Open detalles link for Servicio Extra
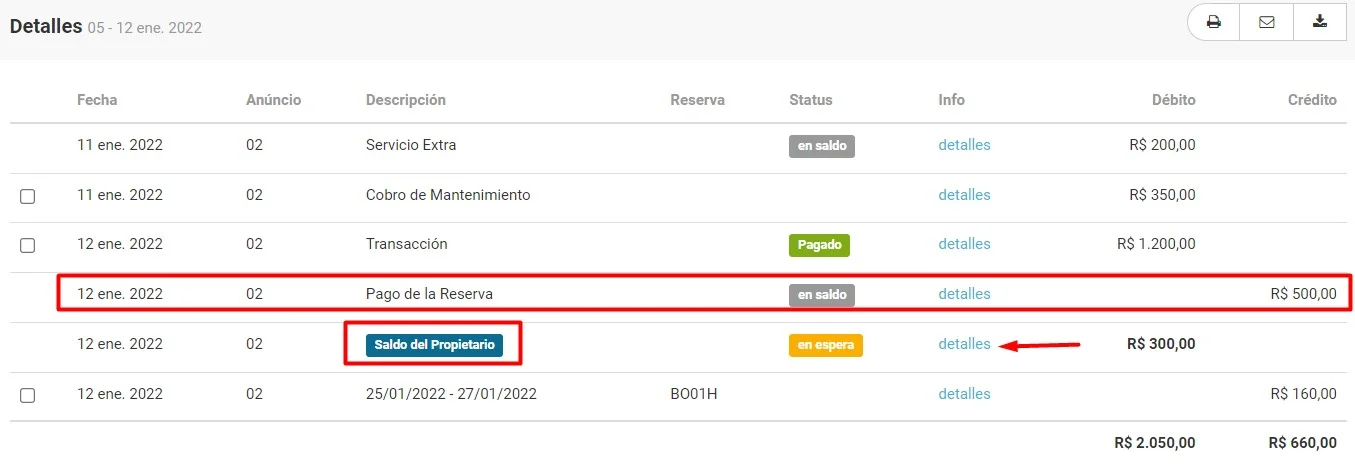 pyautogui.click(x=964, y=145)
